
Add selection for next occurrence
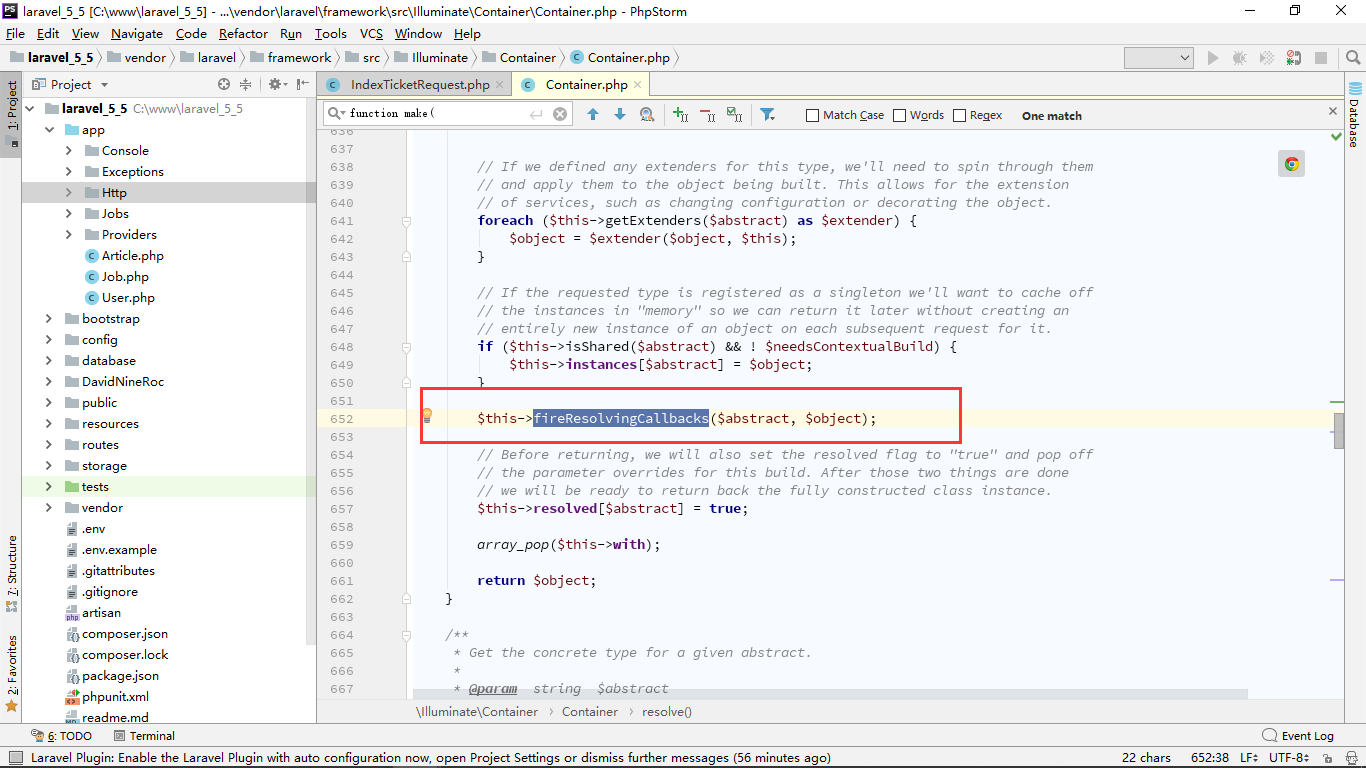point(681,115)
